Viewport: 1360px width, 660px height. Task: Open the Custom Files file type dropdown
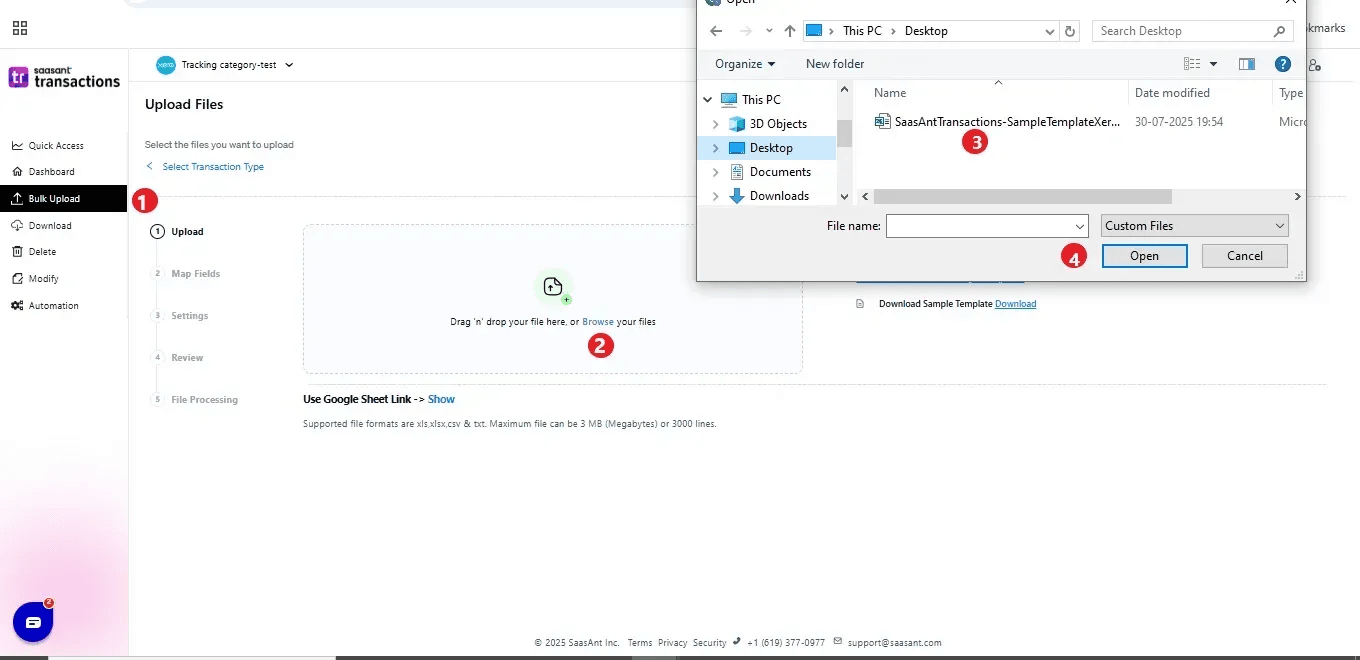click(1194, 226)
